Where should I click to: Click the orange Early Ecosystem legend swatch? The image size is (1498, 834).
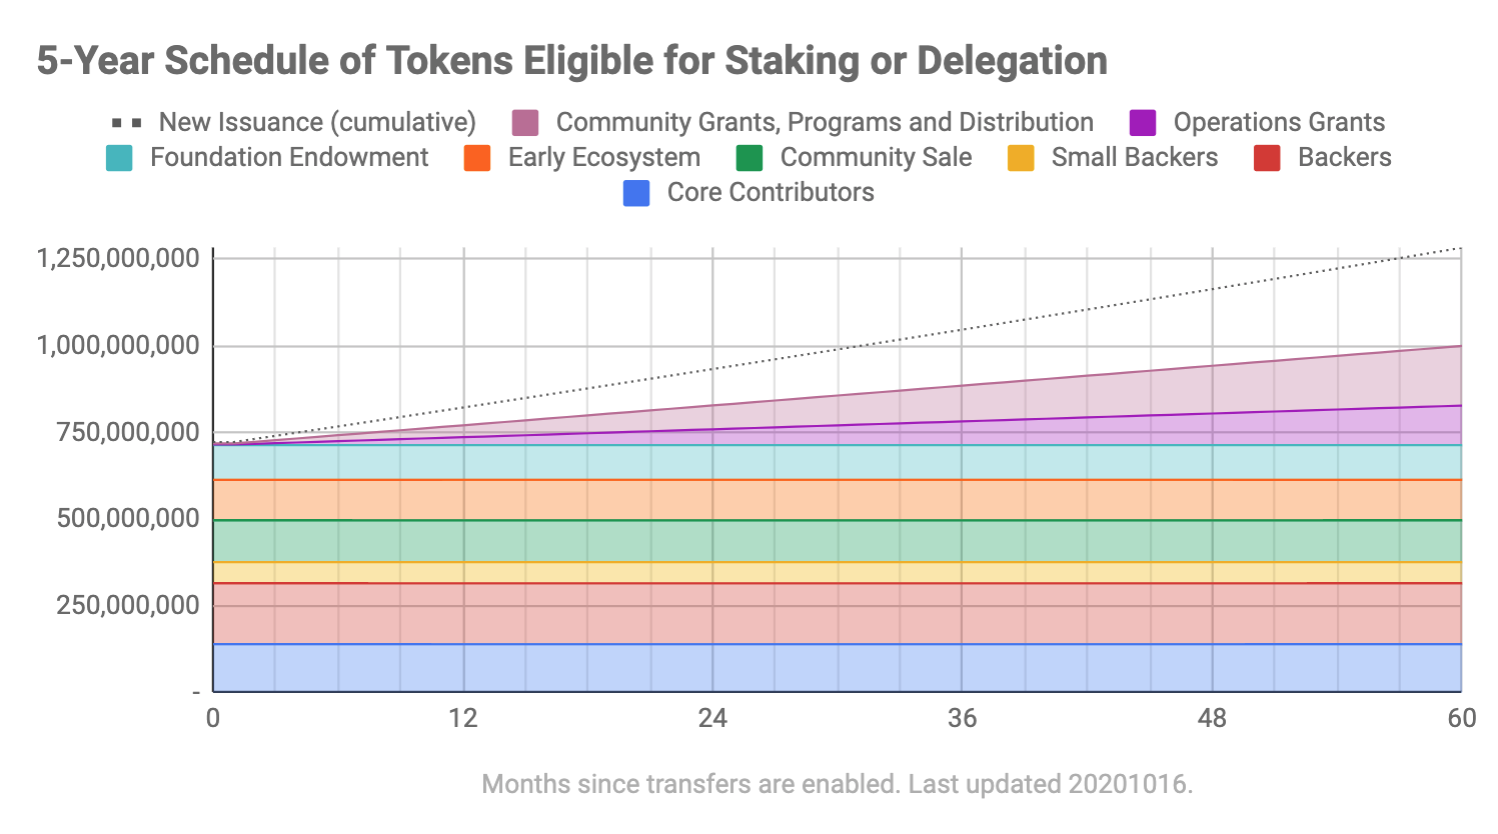[477, 158]
